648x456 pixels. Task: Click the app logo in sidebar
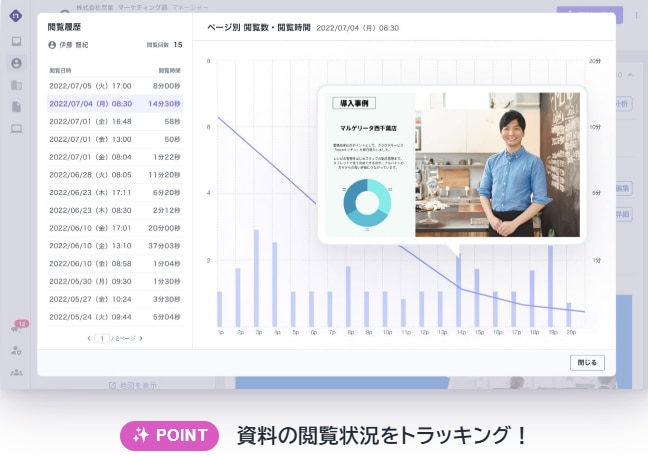16,17
